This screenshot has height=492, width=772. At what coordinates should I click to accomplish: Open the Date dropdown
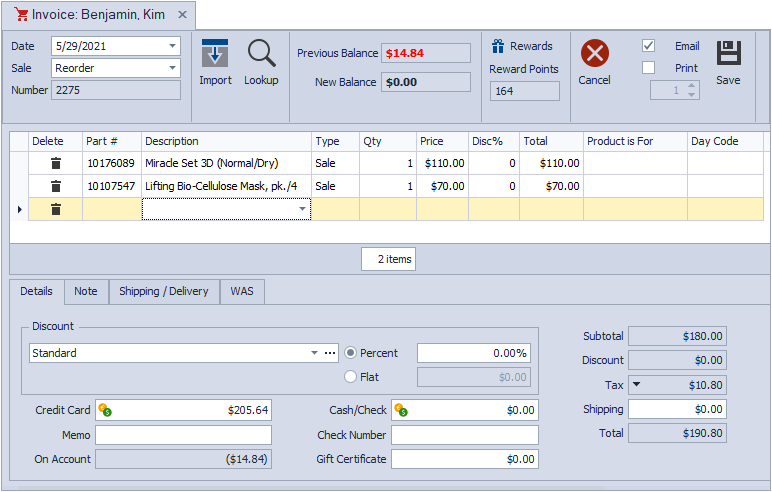[172, 46]
